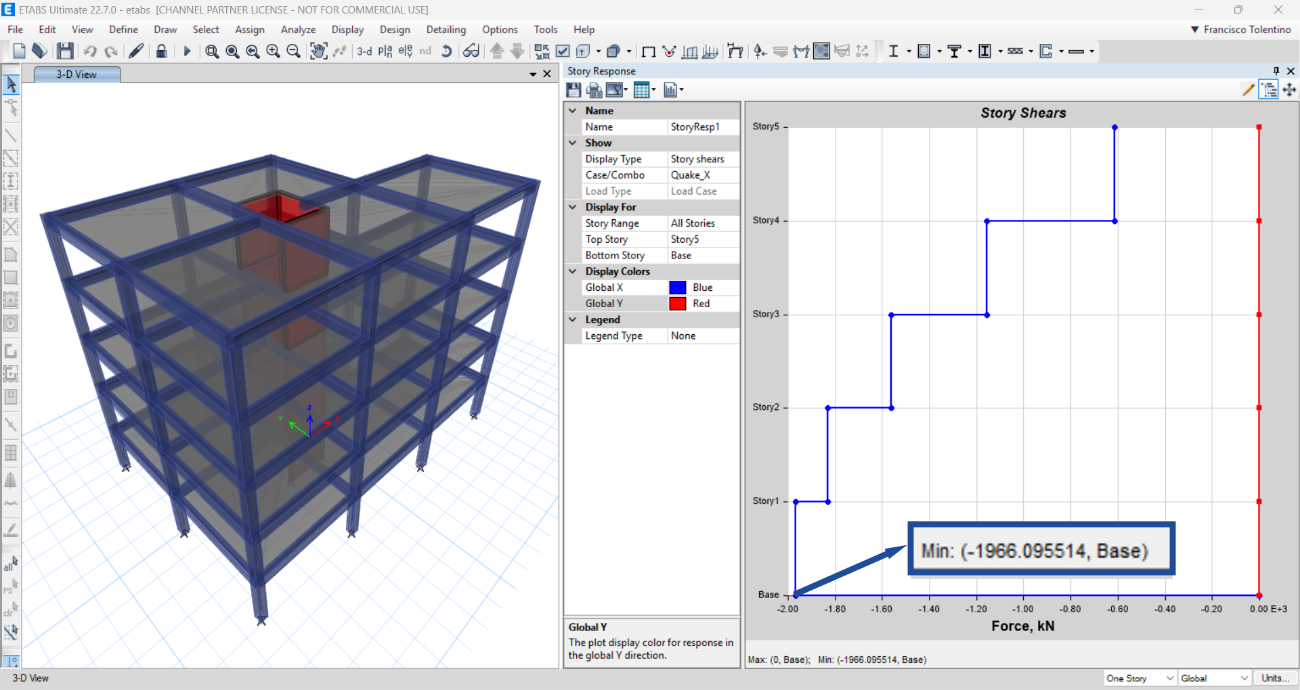Select the Rubber Band Zoom tool
The width and height of the screenshot is (1300, 690).
click(213, 51)
